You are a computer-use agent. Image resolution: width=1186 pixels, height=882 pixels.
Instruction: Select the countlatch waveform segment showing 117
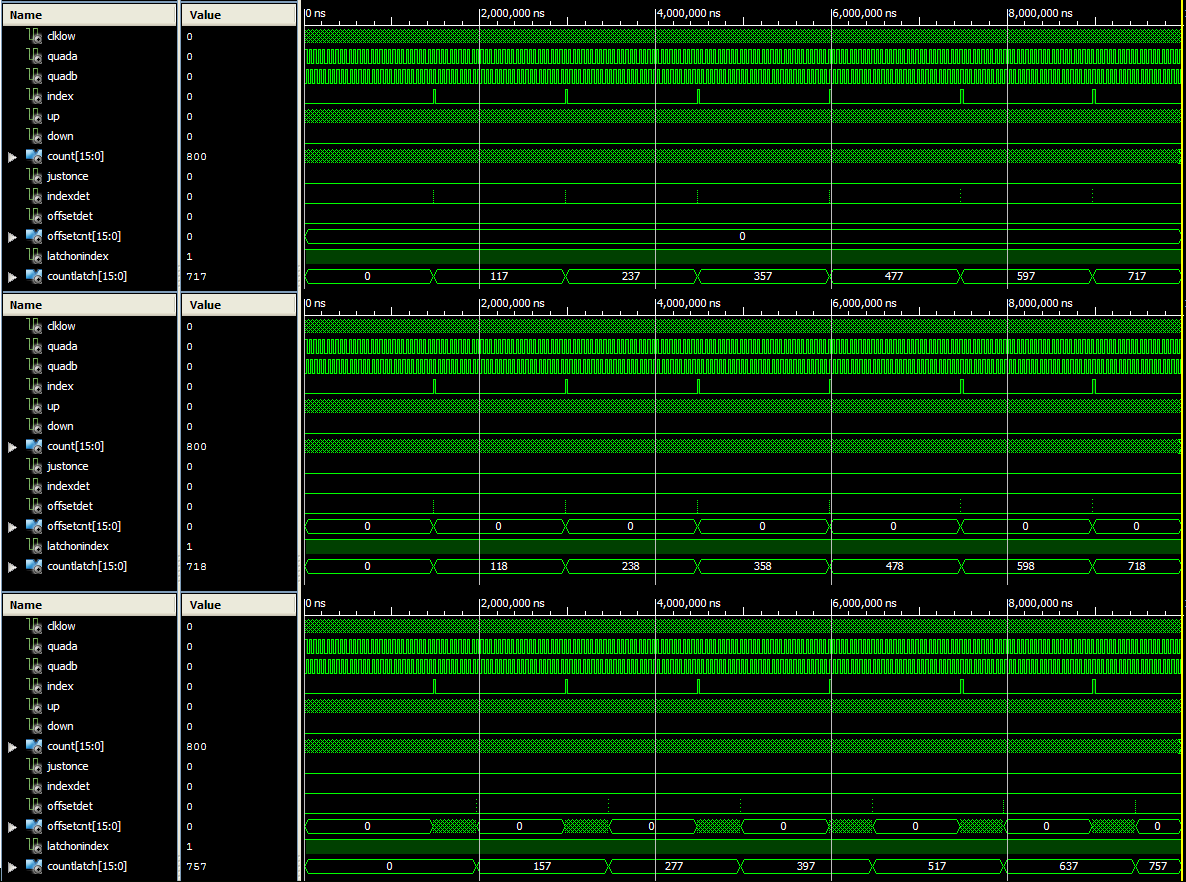(x=499, y=276)
